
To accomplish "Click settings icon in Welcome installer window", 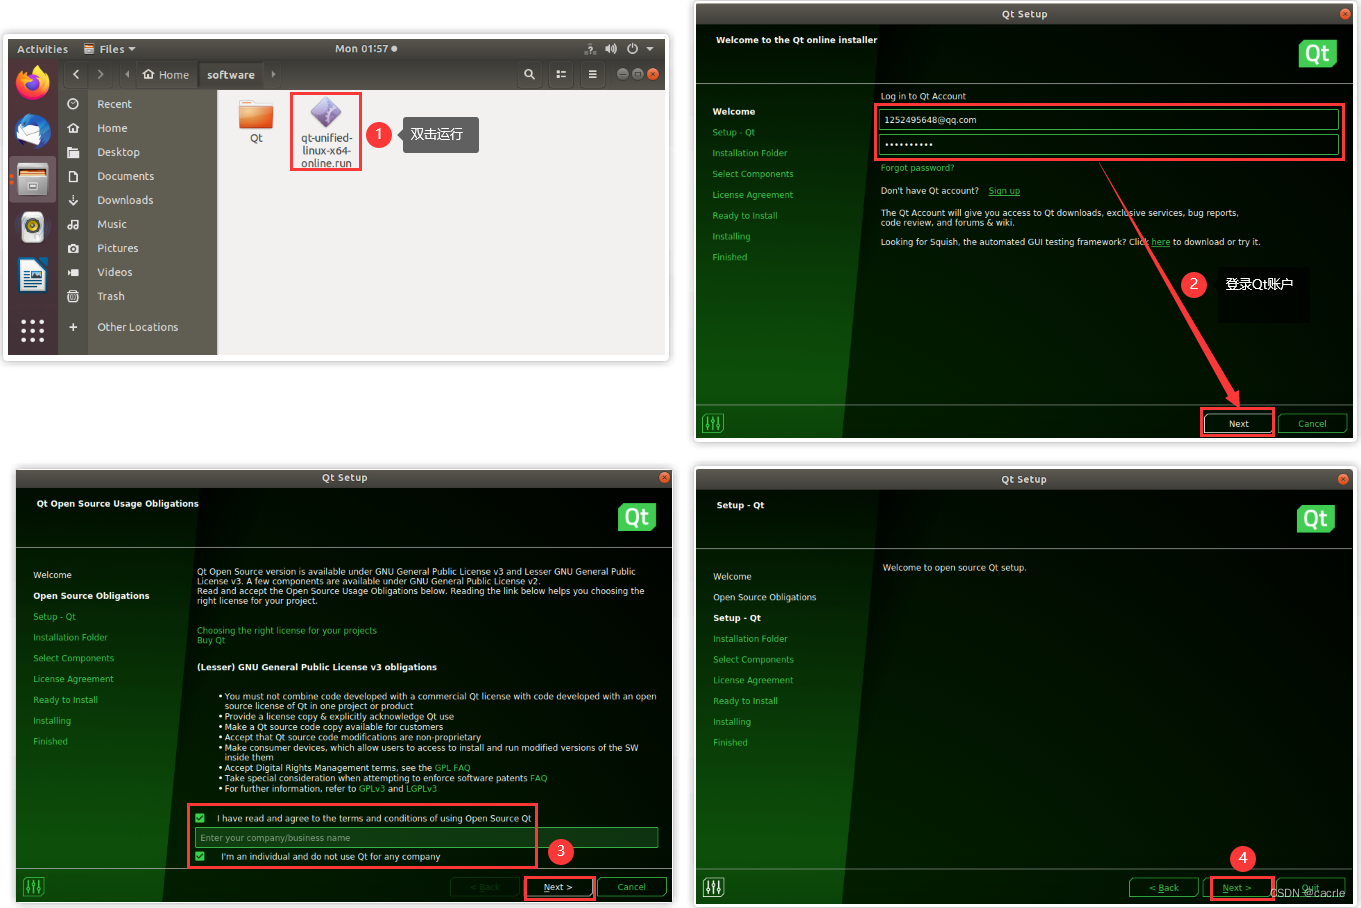I will point(713,423).
